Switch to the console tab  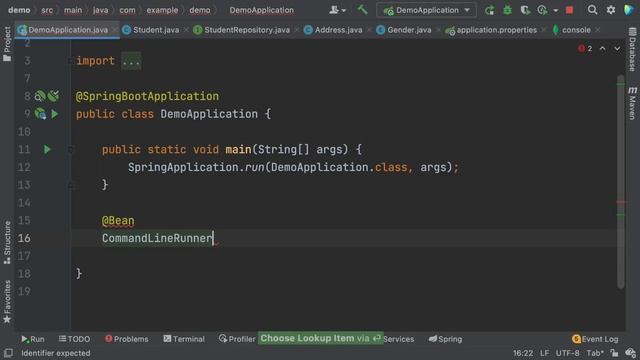[x=576, y=30]
